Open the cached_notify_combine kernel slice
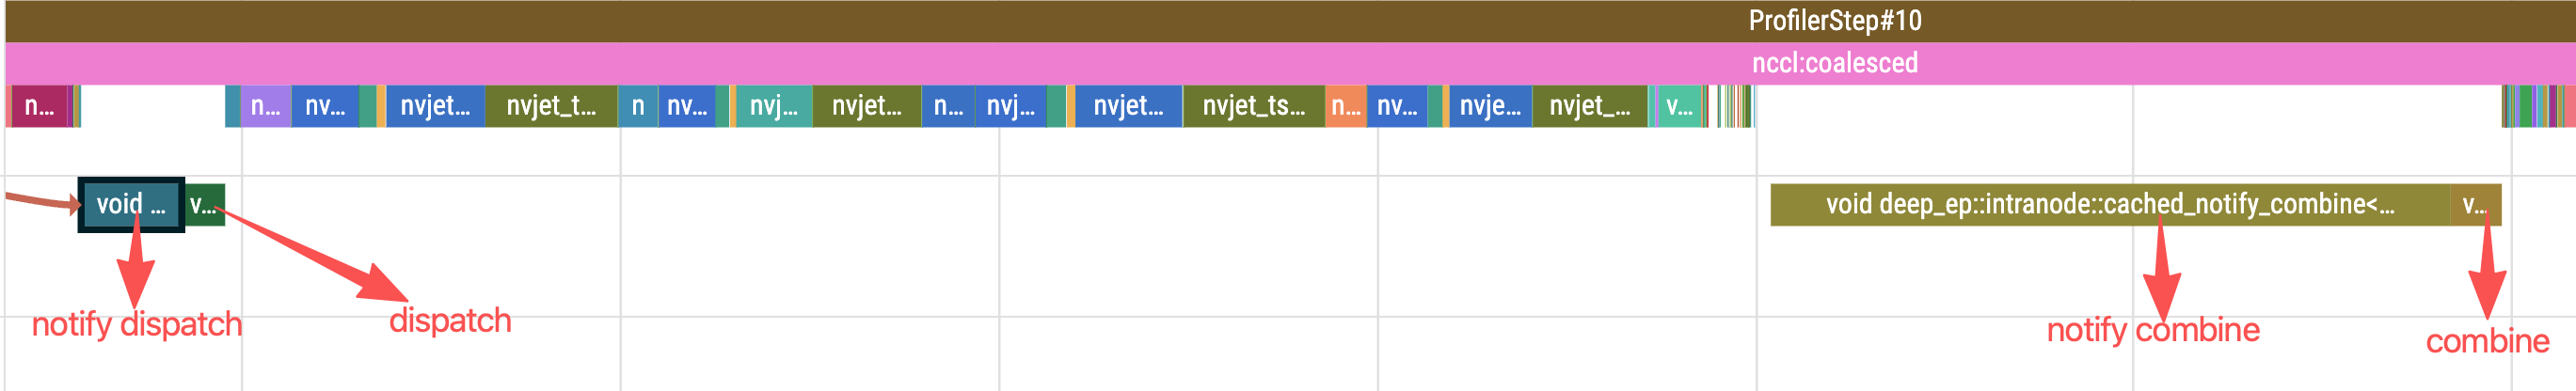The image size is (2576, 391). click(2108, 204)
